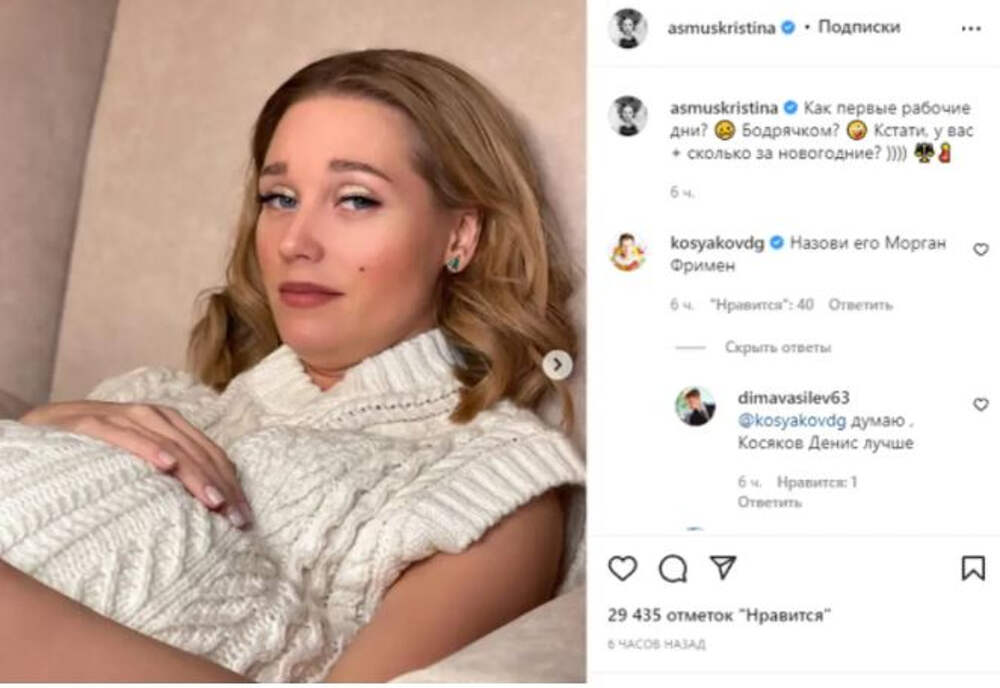Open asmuskristina avatar in post header
The image size is (1000, 688).
(628, 28)
